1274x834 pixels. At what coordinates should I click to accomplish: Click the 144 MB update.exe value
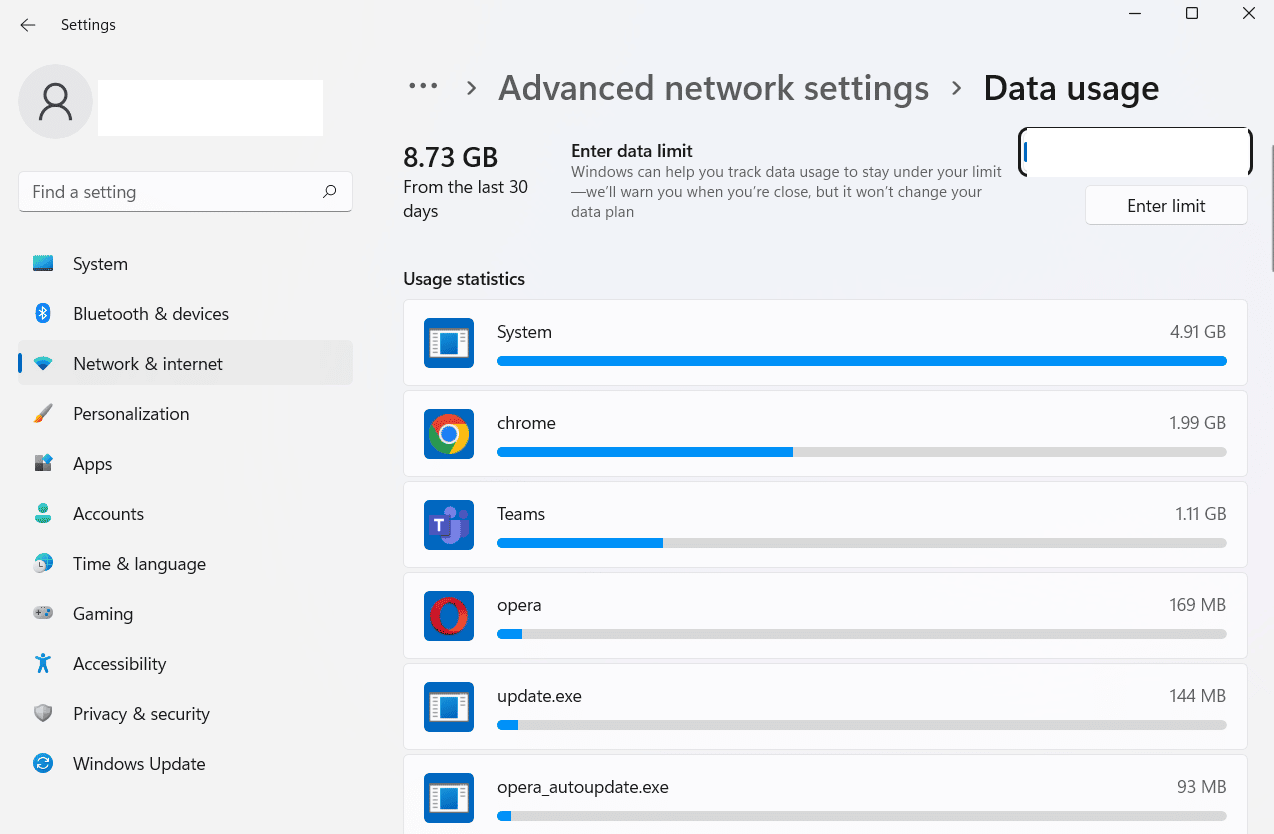point(1198,696)
